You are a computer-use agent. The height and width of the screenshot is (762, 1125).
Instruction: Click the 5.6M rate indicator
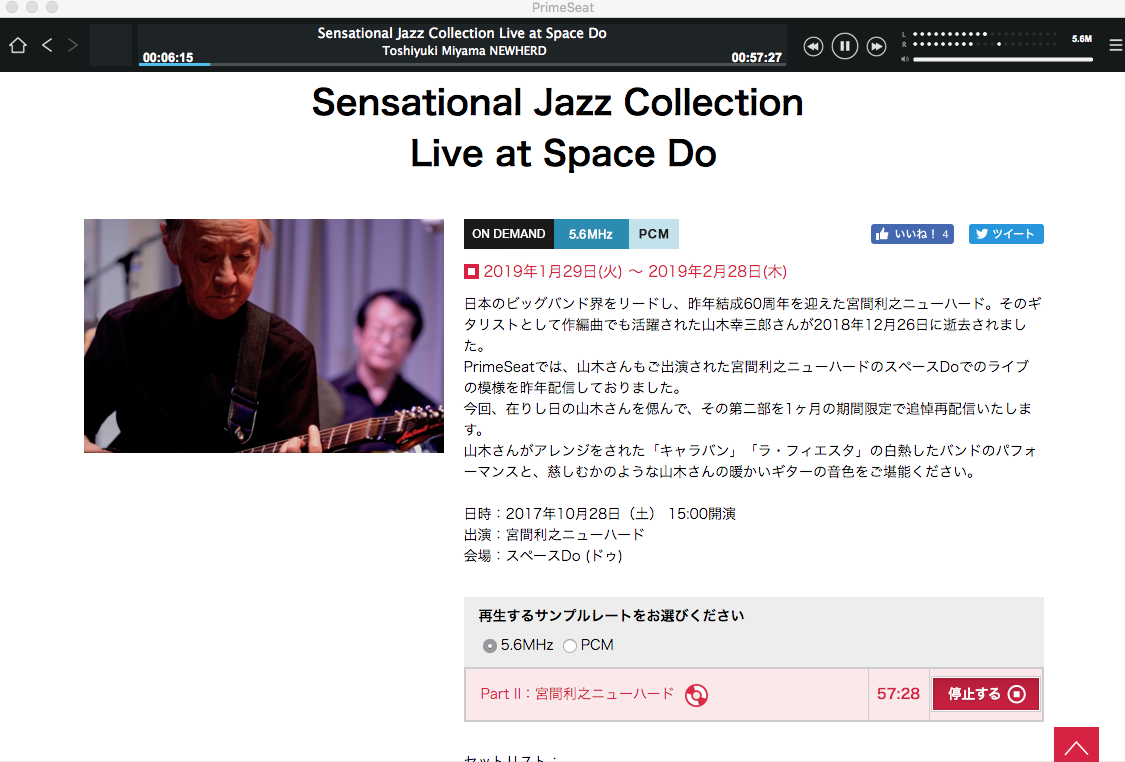point(1082,39)
